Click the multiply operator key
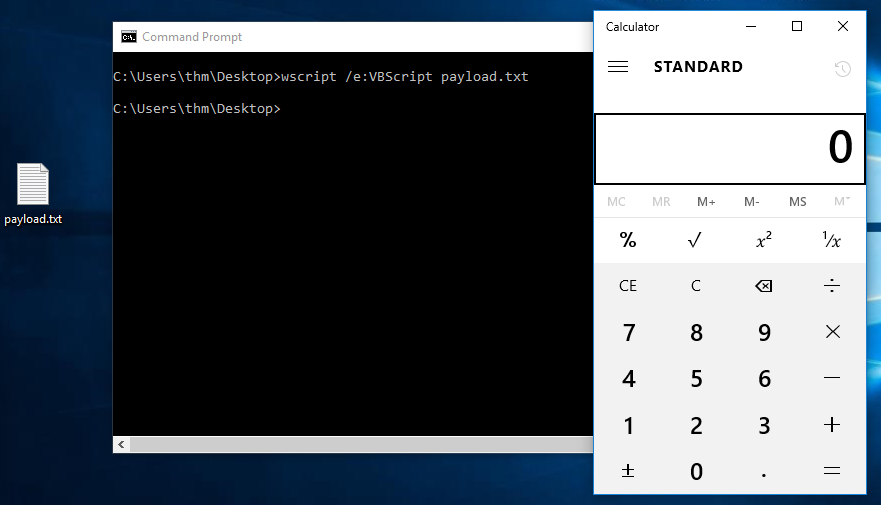The height and width of the screenshot is (505, 881). pyautogui.click(x=832, y=332)
